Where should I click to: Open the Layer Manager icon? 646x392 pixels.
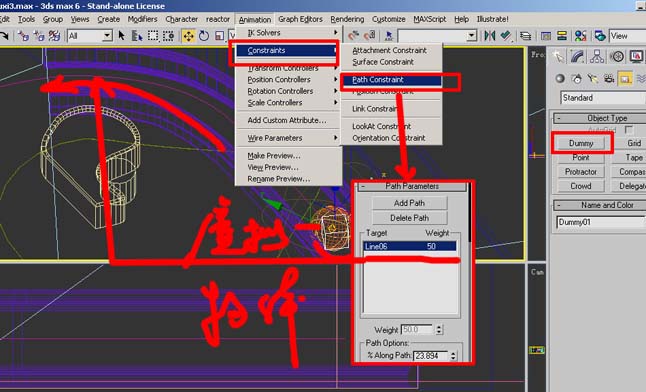click(525, 36)
